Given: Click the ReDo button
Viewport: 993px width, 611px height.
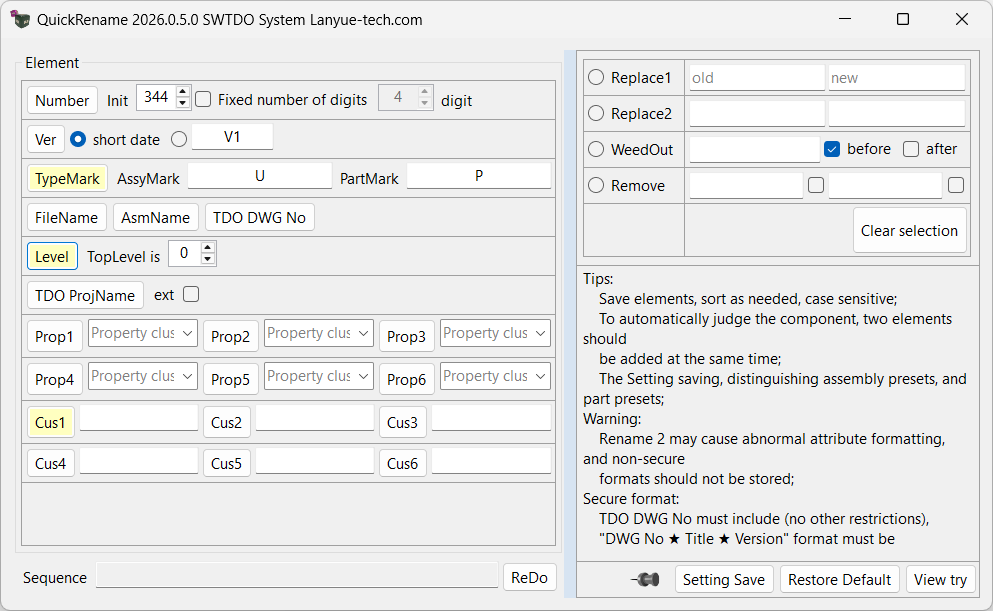Looking at the screenshot, I should (x=529, y=577).
